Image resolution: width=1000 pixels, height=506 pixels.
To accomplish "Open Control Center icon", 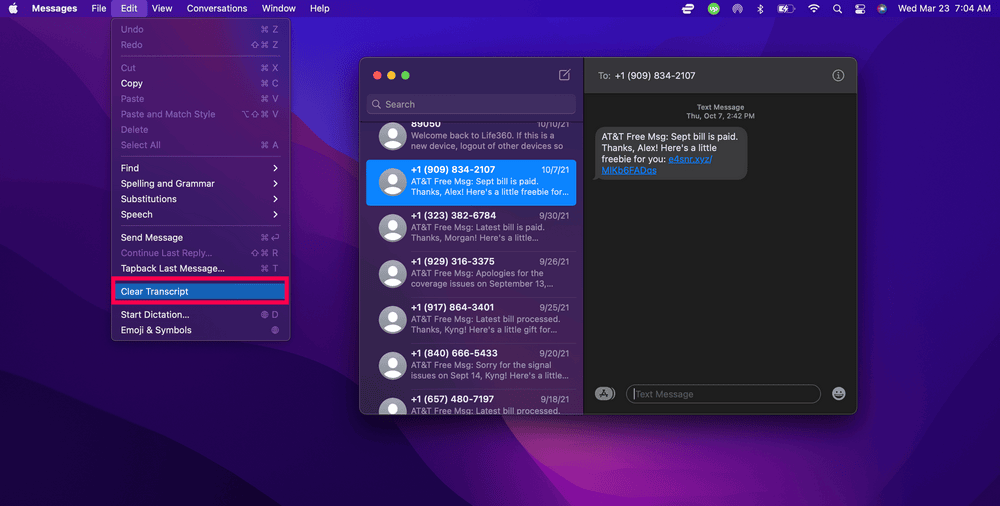I will pyautogui.click(x=860, y=8).
